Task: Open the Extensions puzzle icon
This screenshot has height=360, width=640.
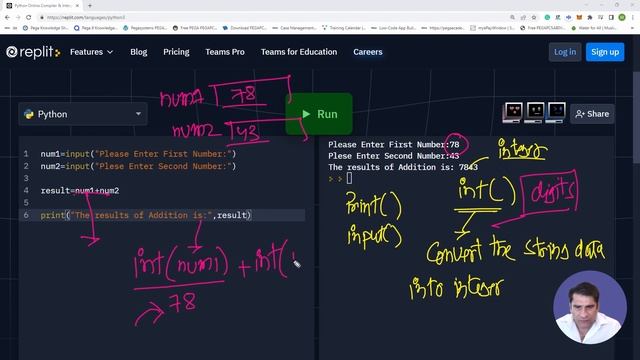Action: 590,18
